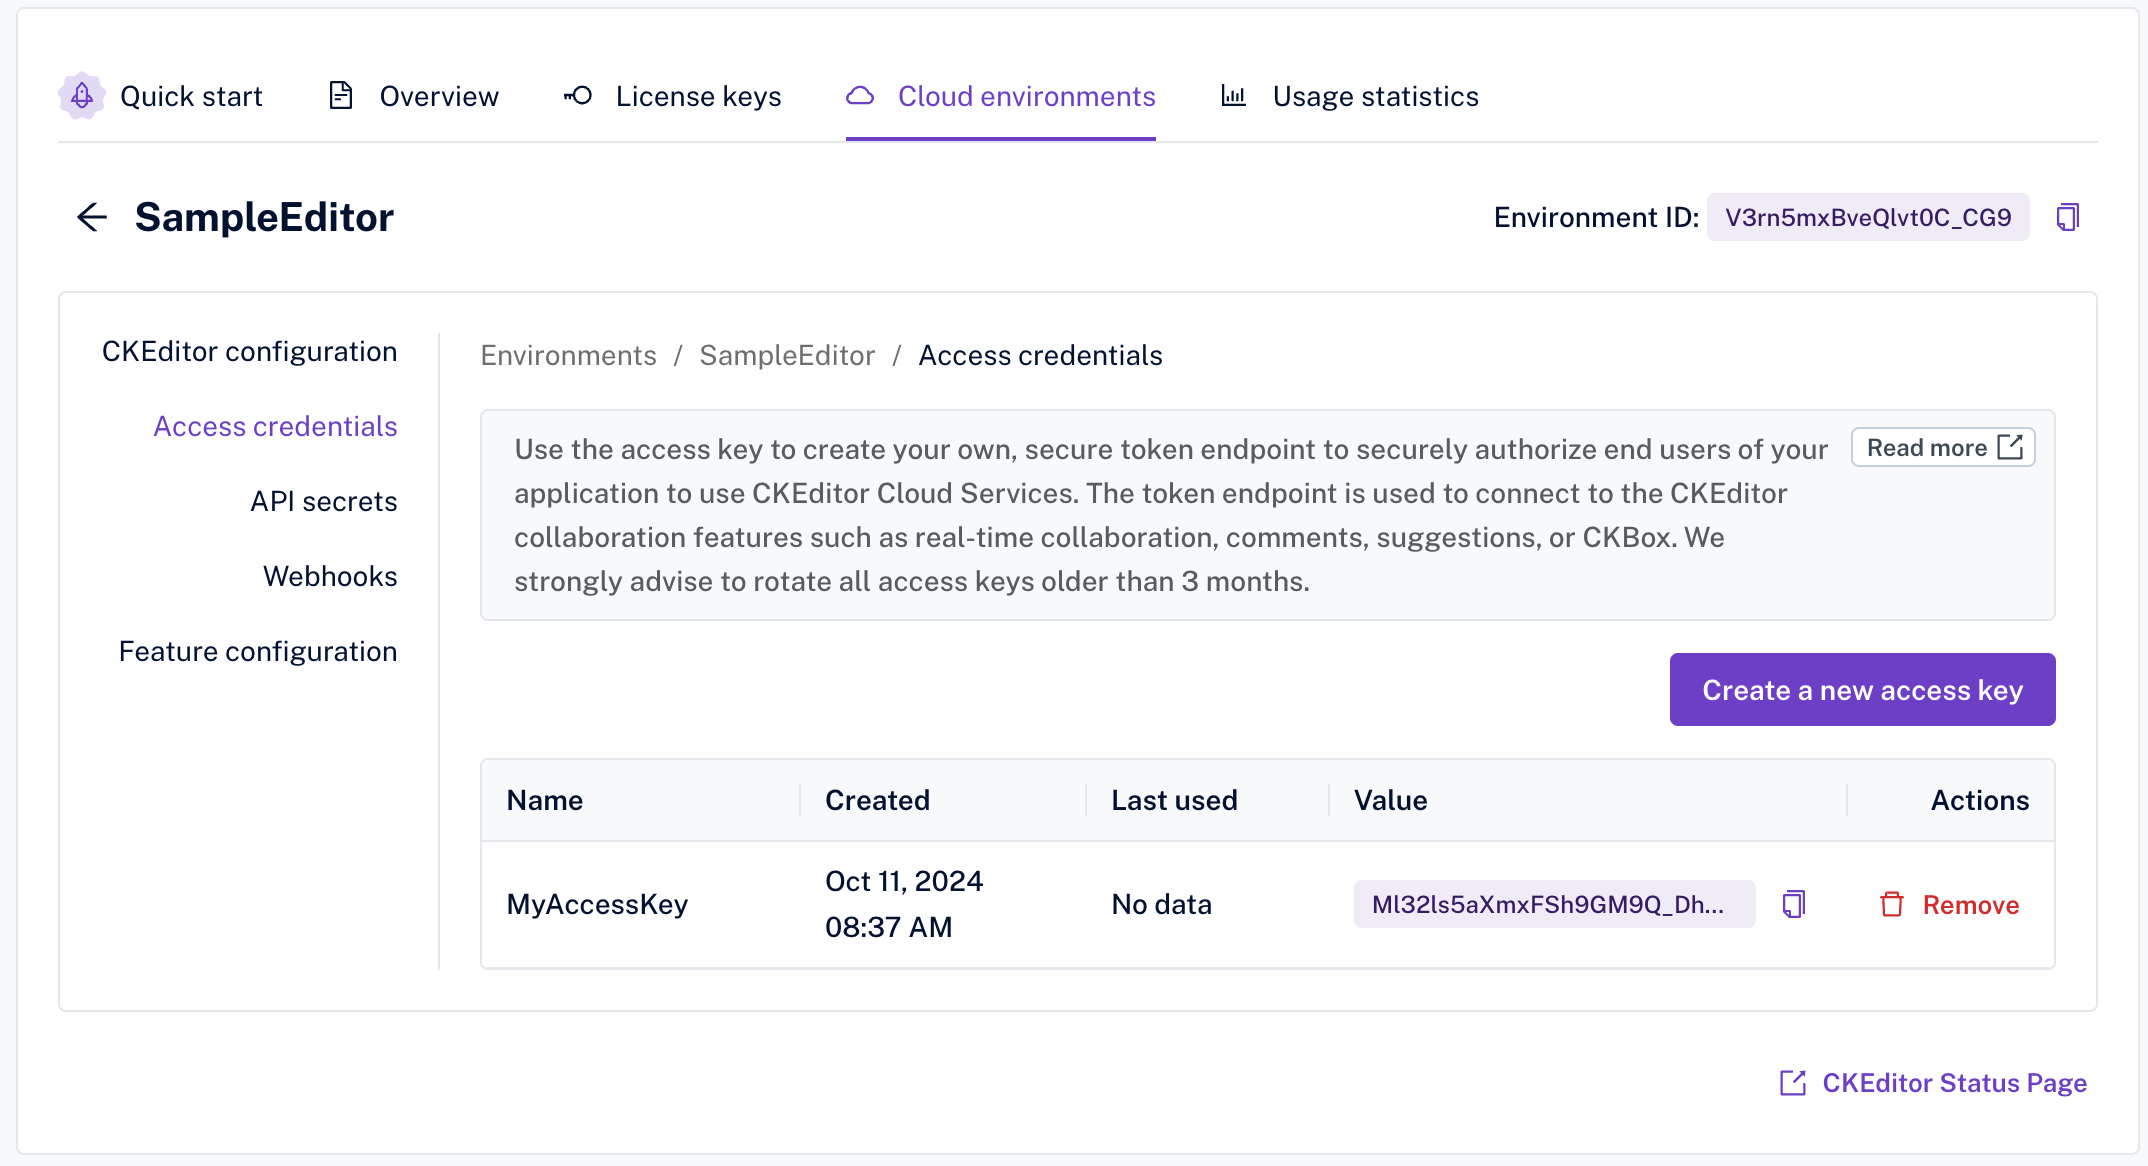
Task: Click the copy MyAccessKey value icon
Action: [x=1793, y=903]
